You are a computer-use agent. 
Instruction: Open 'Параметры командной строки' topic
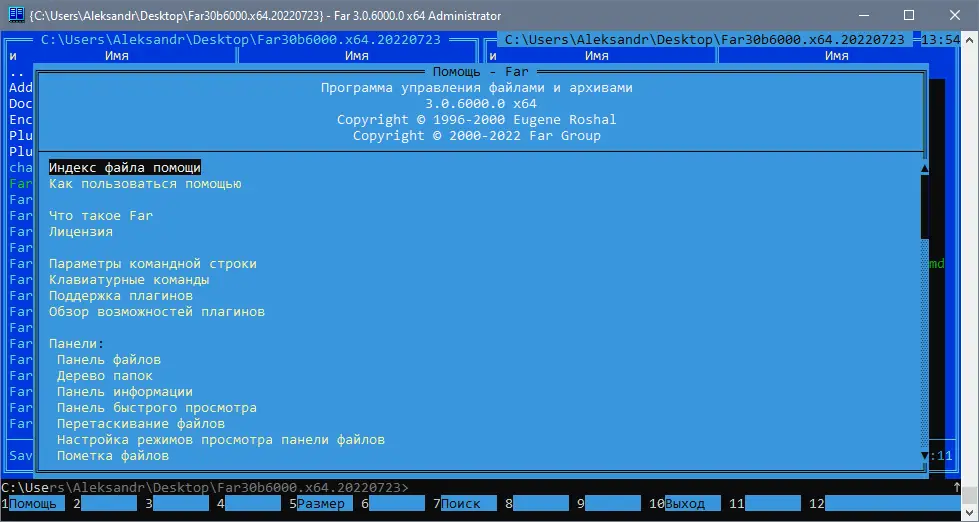pyautogui.click(x=153, y=263)
